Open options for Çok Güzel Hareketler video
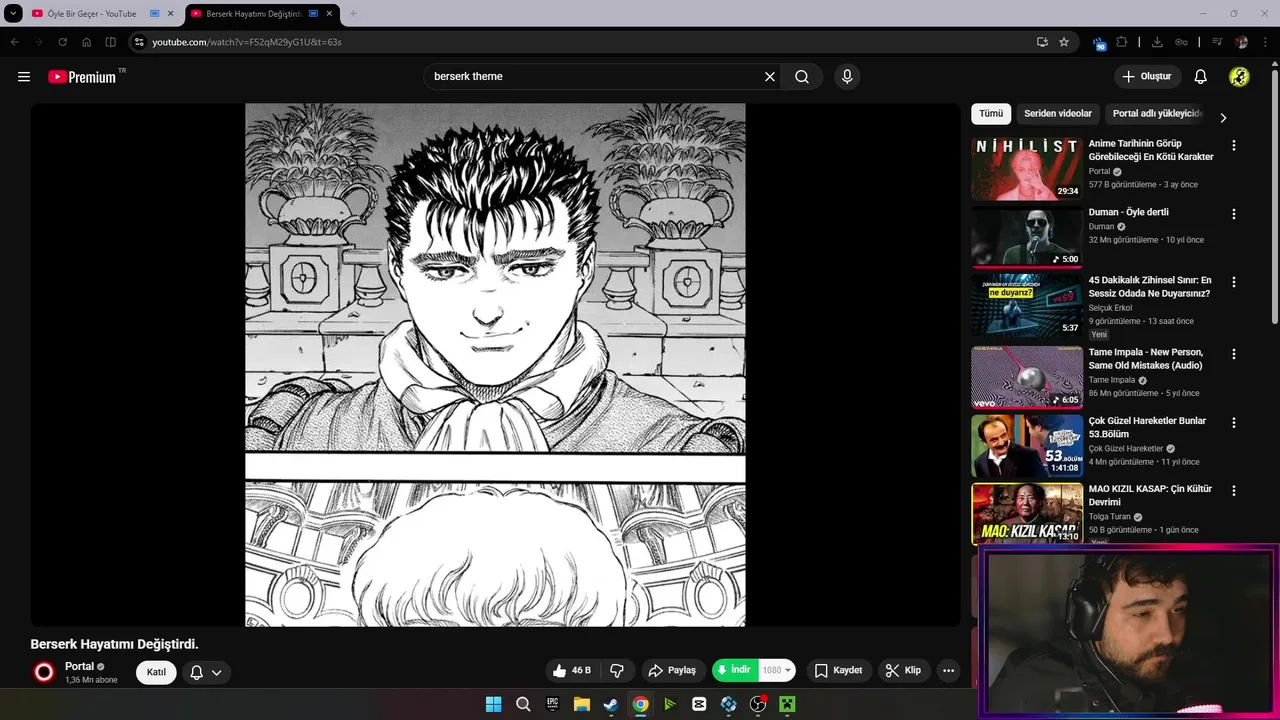Image resolution: width=1280 pixels, height=720 pixels. point(1233,423)
